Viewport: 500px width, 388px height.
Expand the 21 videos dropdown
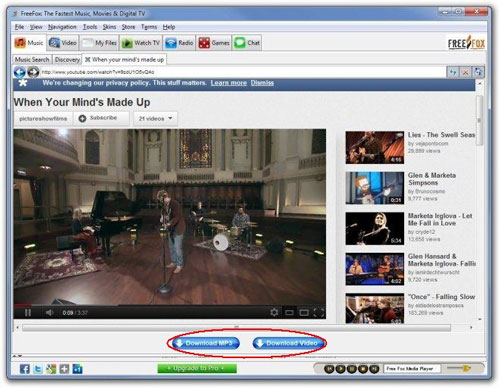155,119
